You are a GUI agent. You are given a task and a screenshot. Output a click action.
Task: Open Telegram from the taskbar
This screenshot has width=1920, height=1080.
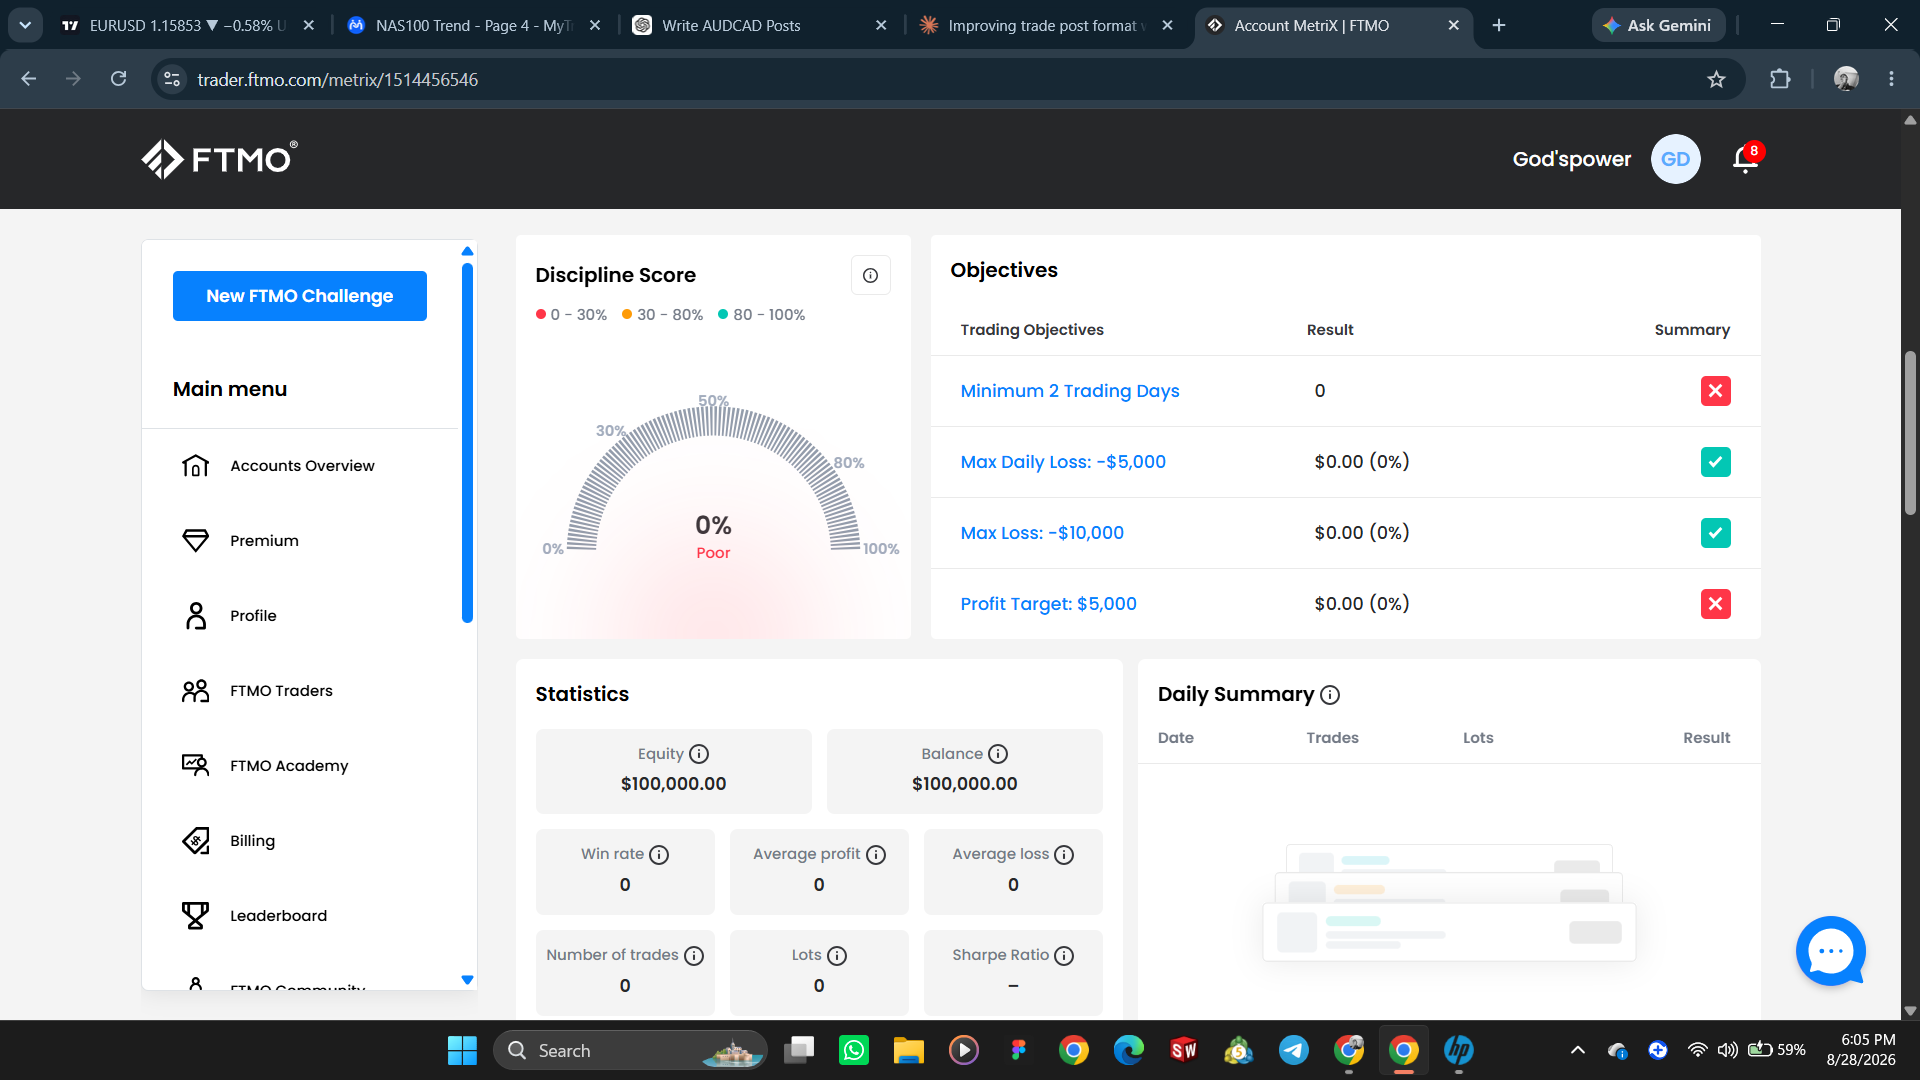click(x=1294, y=1050)
